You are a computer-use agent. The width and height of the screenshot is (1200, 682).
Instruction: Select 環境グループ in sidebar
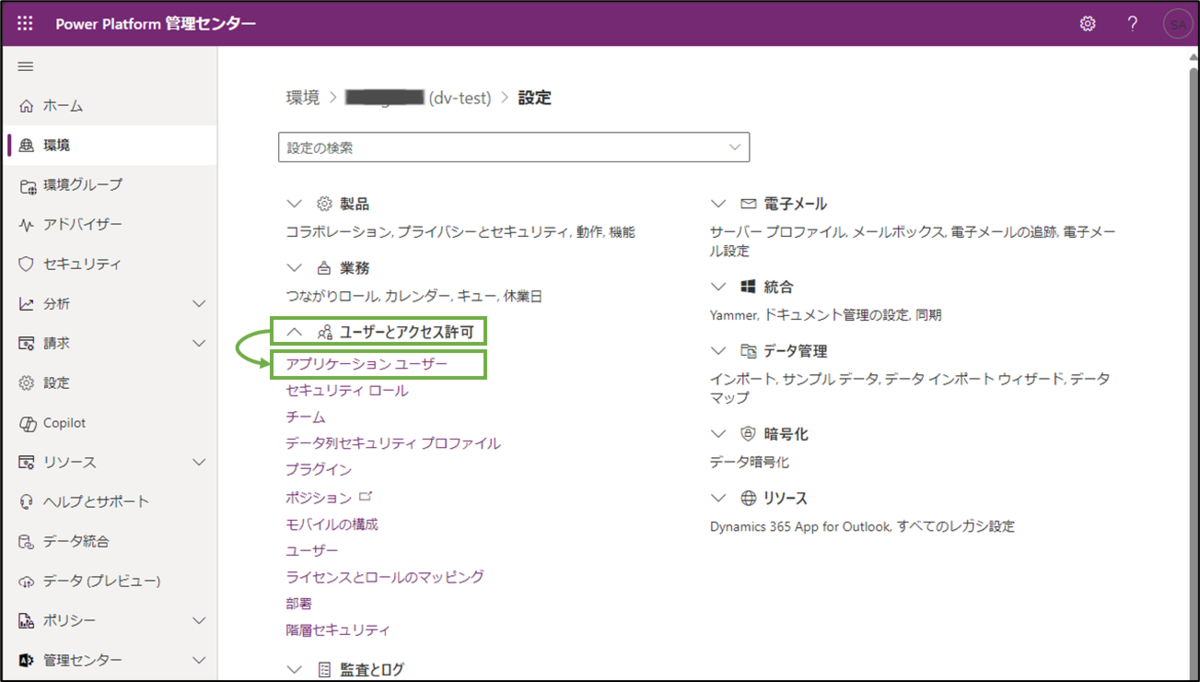108,185
